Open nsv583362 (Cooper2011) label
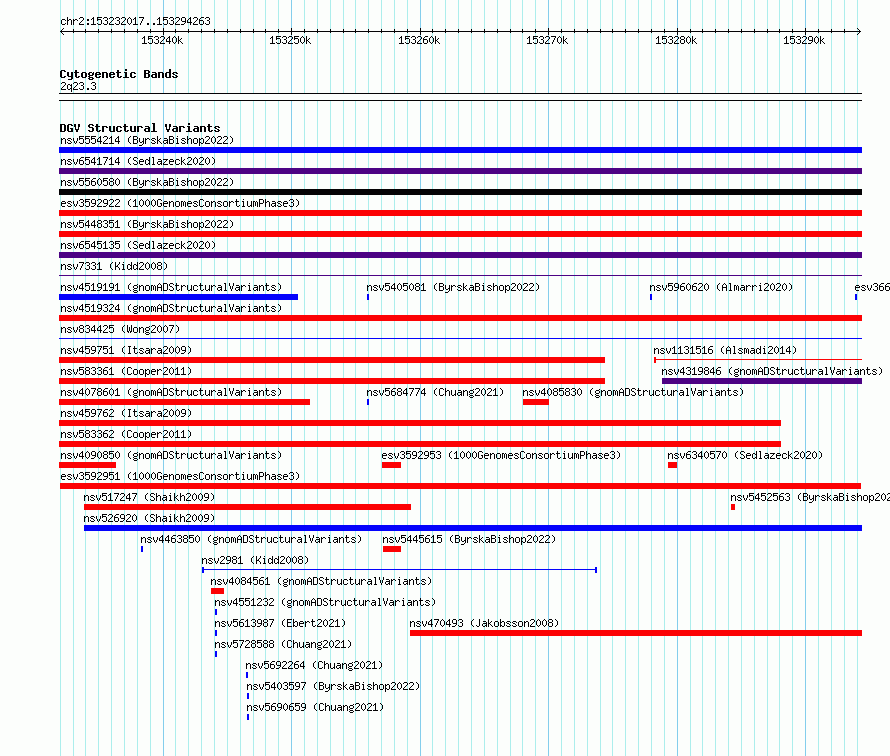Viewport: 890px width, 756px height. point(126,434)
